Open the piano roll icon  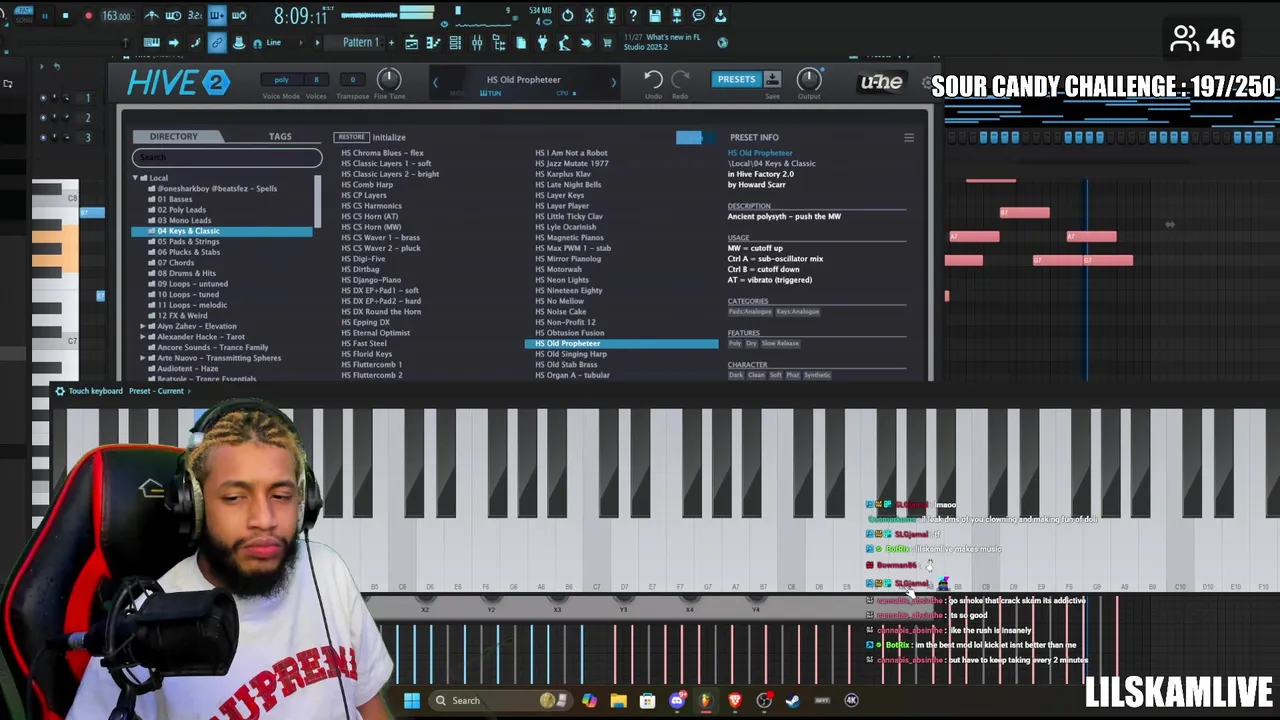point(433,43)
